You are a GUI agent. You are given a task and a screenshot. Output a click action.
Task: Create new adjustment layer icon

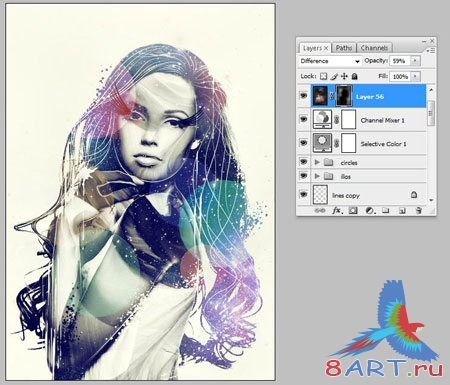click(370, 211)
